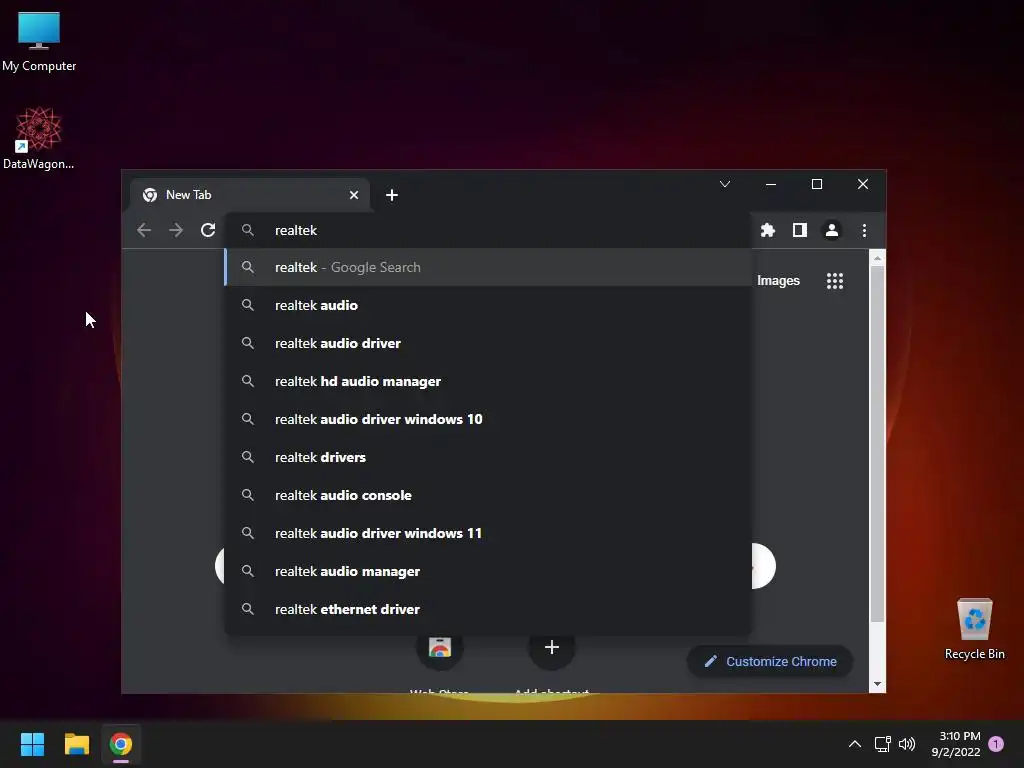Choose 'realtek audio manager' suggestion
This screenshot has height=768, width=1024.
(487, 571)
